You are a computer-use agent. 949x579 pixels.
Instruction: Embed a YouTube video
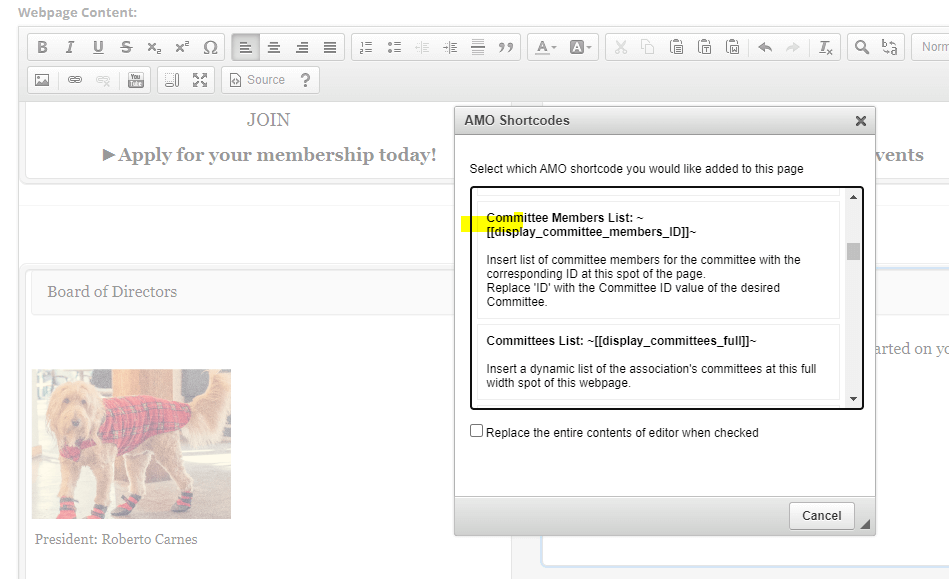(x=136, y=80)
